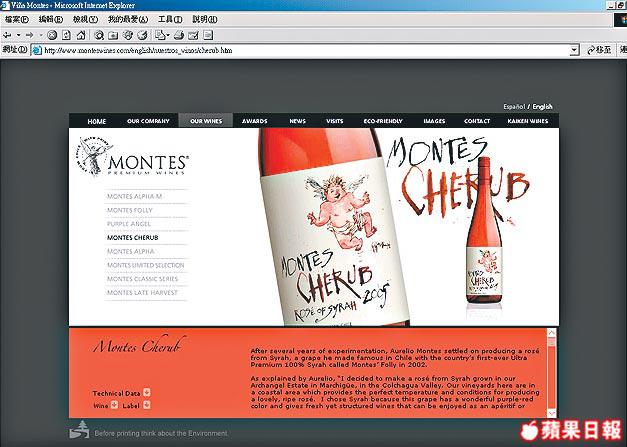Go back using the Back arrow
The height and width of the screenshot is (447, 627).
click(7, 36)
